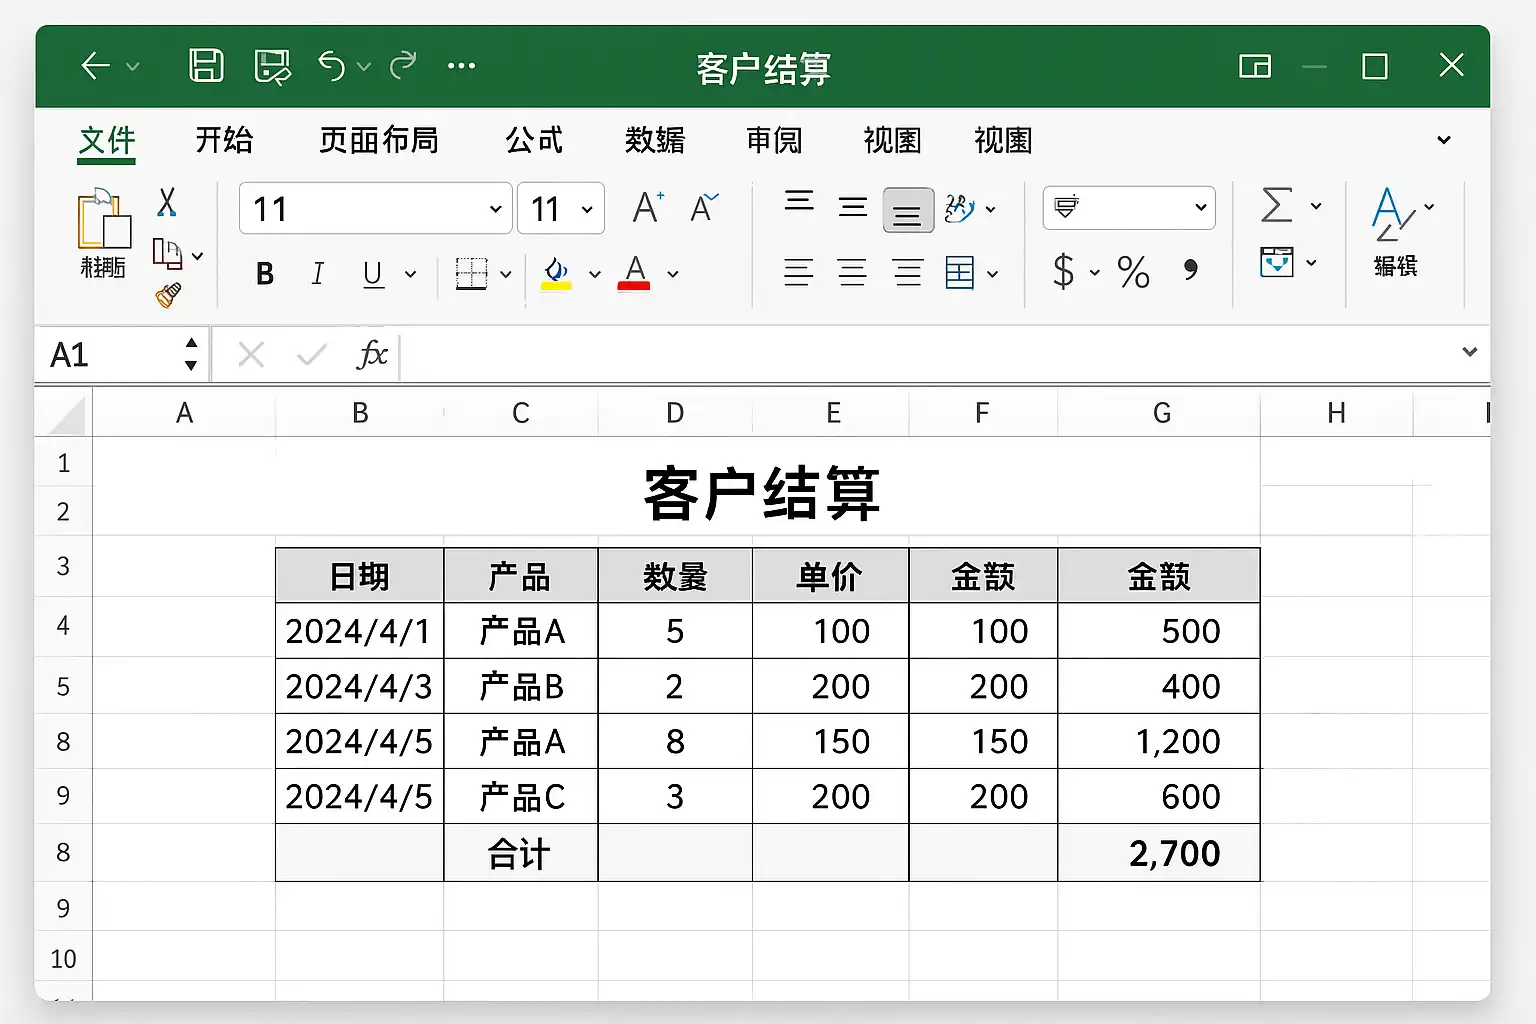Cut the selection with the scissors icon
1536x1024 pixels.
click(167, 202)
